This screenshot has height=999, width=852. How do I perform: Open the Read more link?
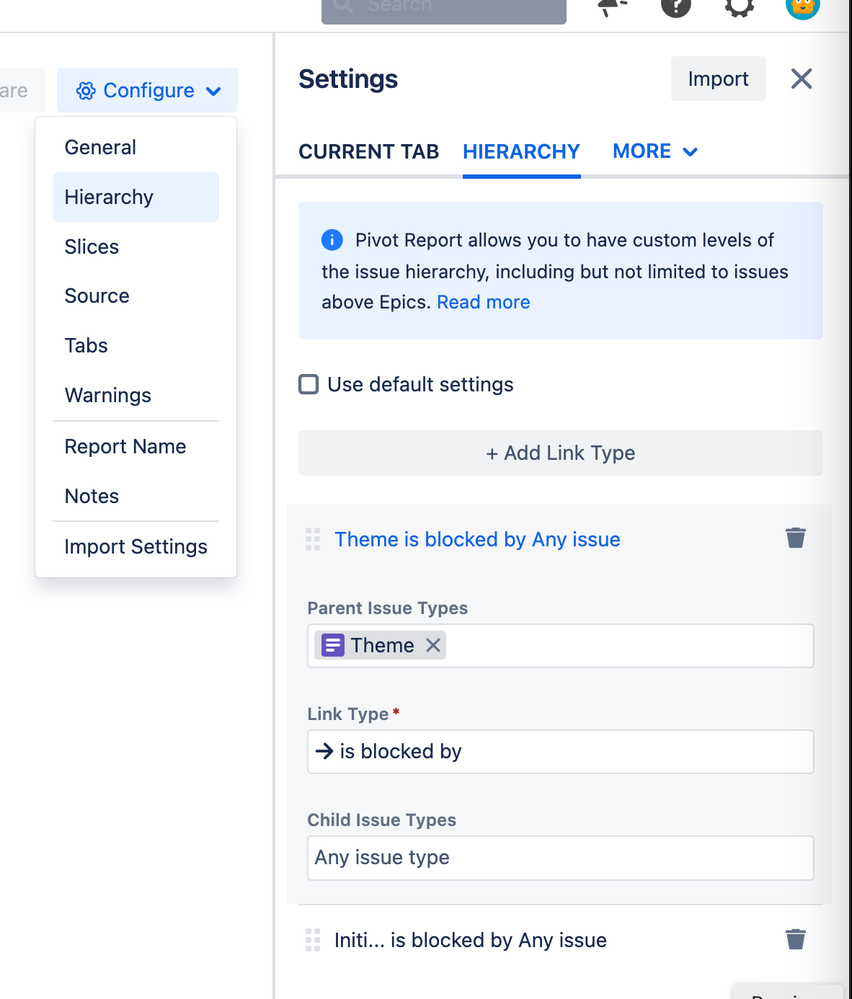483,302
